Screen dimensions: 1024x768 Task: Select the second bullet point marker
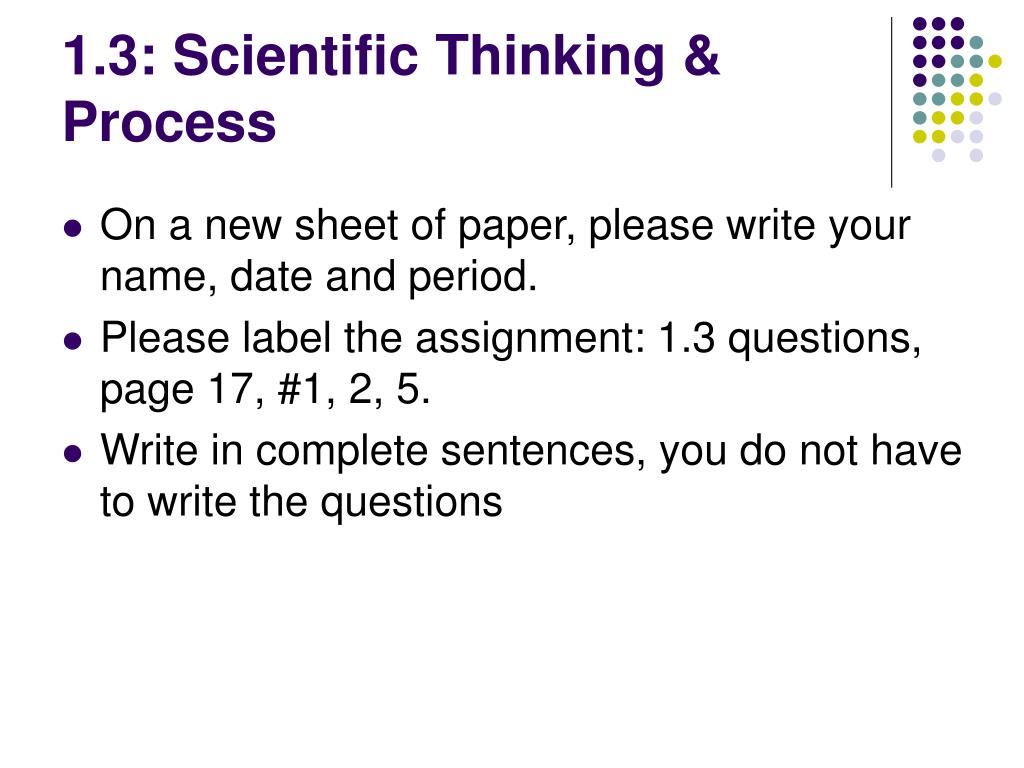[x=73, y=341]
